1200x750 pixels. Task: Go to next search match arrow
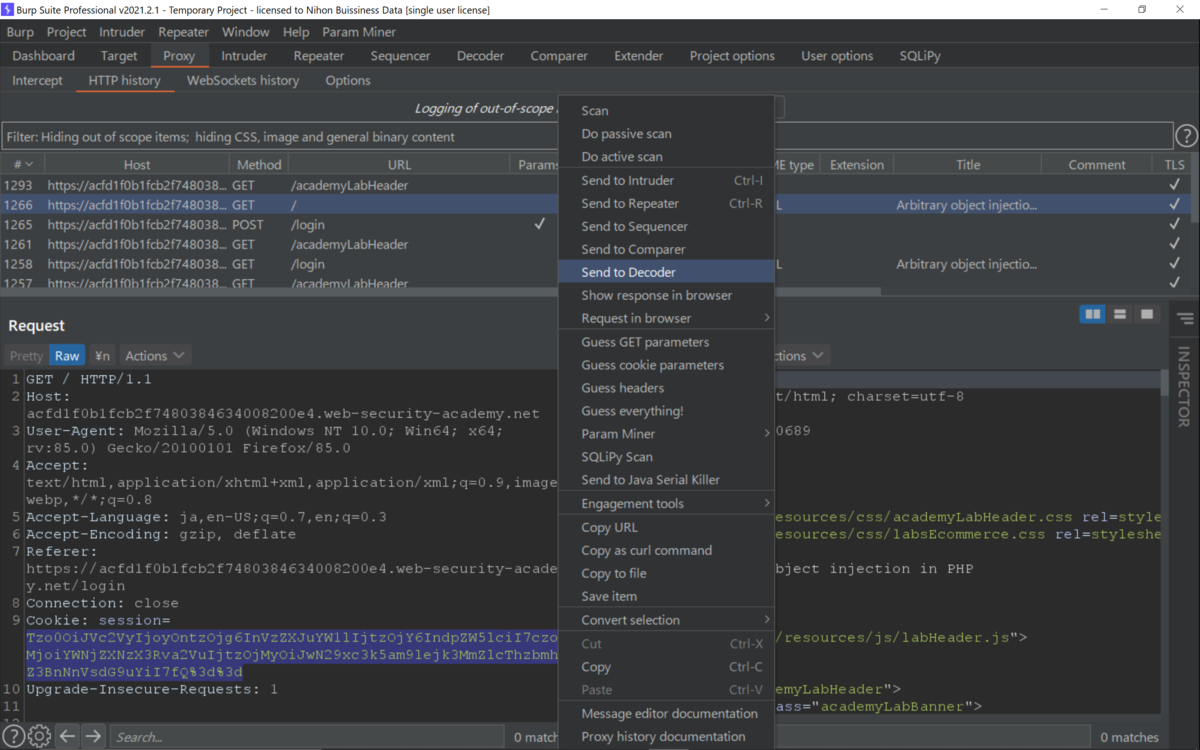point(93,737)
